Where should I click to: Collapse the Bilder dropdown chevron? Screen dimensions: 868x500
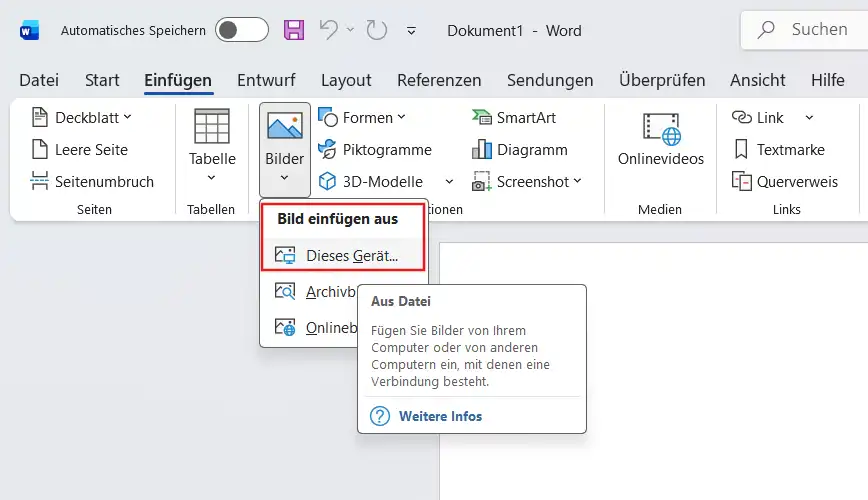(285, 178)
